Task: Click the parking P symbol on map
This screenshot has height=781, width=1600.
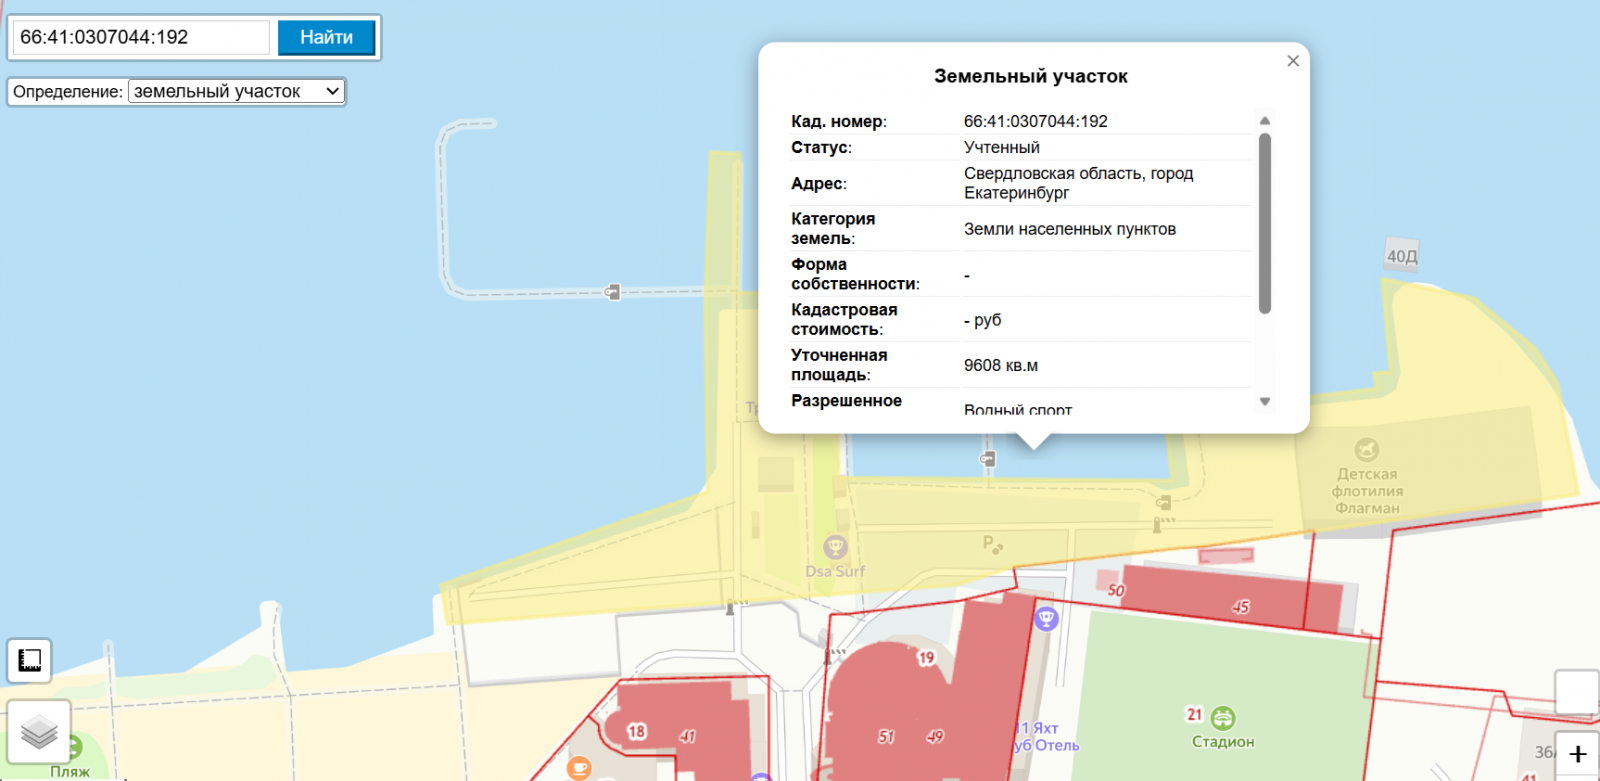Action: [990, 544]
